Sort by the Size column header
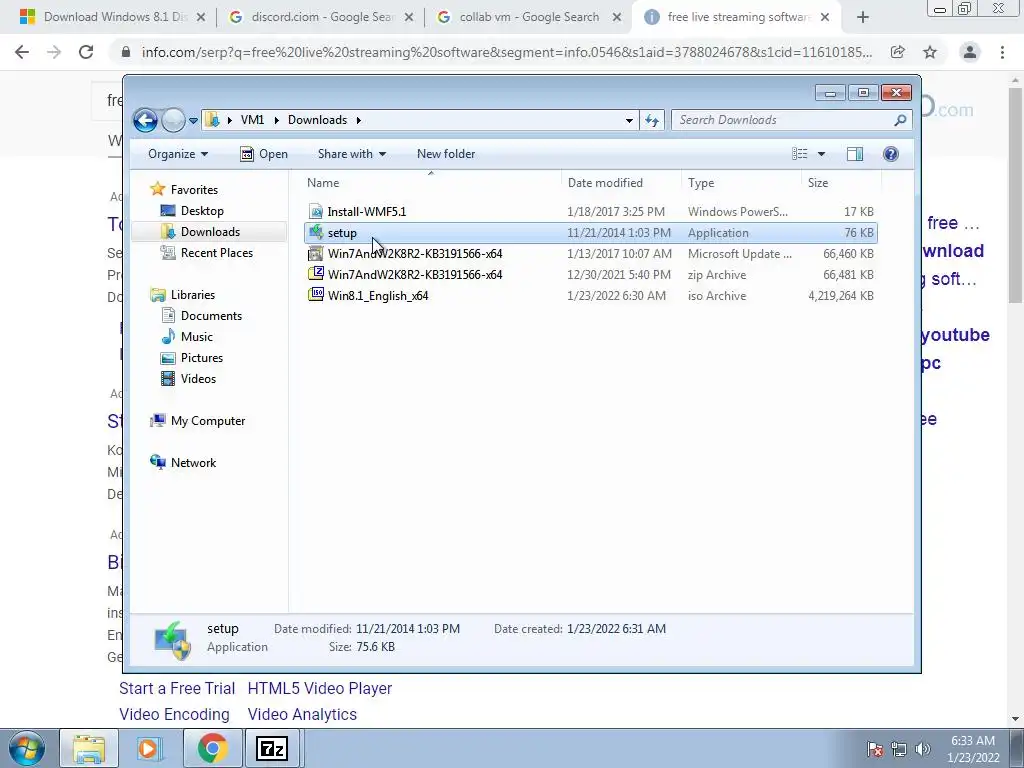The height and width of the screenshot is (768, 1024). coord(841,183)
